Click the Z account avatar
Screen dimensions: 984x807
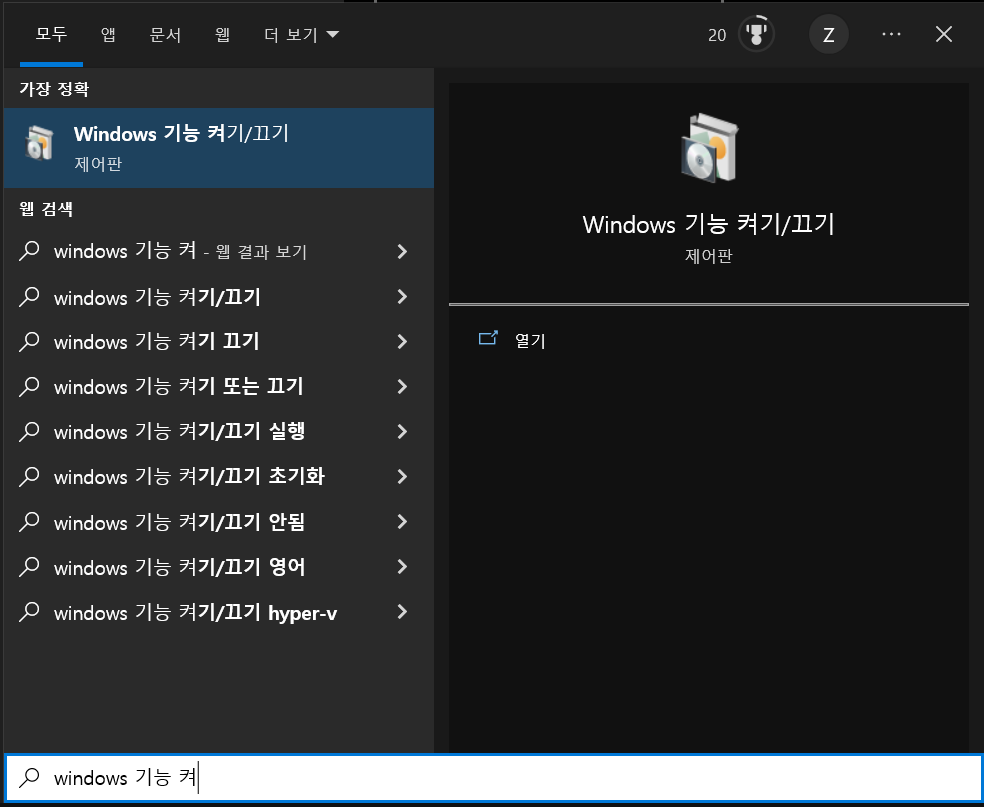[828, 35]
